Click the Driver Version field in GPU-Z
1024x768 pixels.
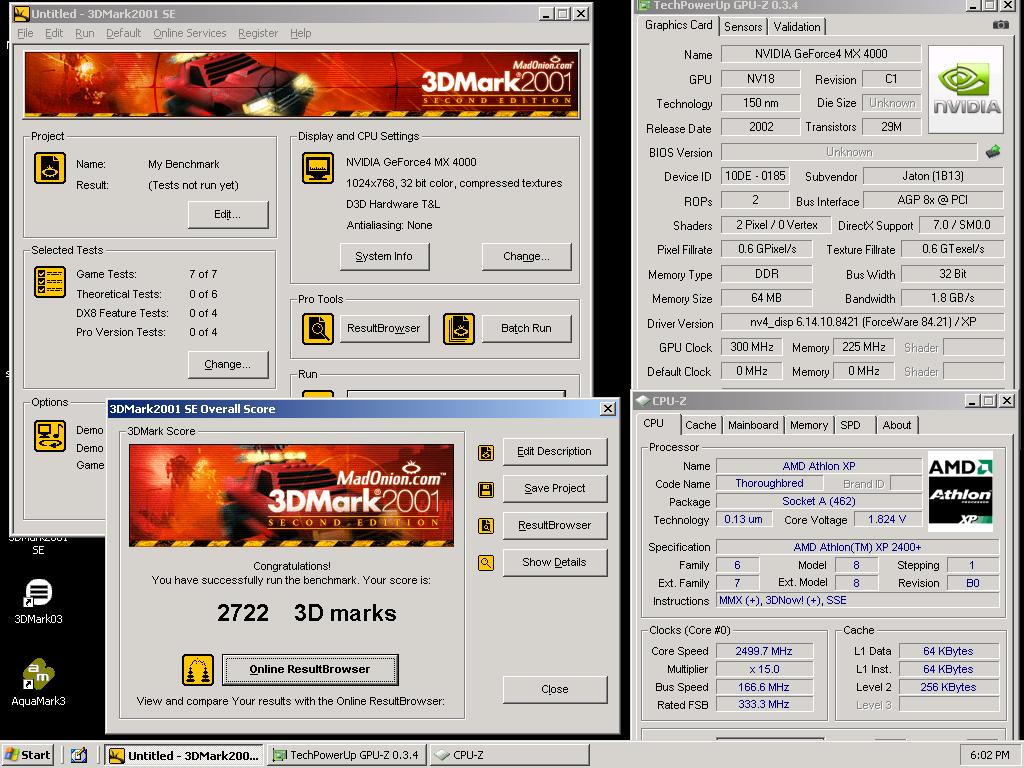[x=862, y=322]
